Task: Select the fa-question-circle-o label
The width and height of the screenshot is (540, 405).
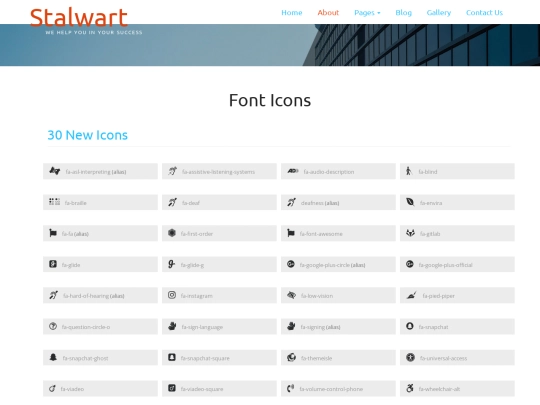Action: pos(86,327)
